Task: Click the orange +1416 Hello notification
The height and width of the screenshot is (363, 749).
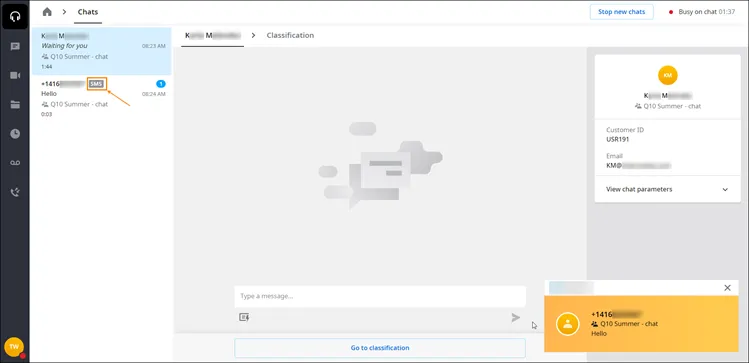Action: [x=641, y=324]
